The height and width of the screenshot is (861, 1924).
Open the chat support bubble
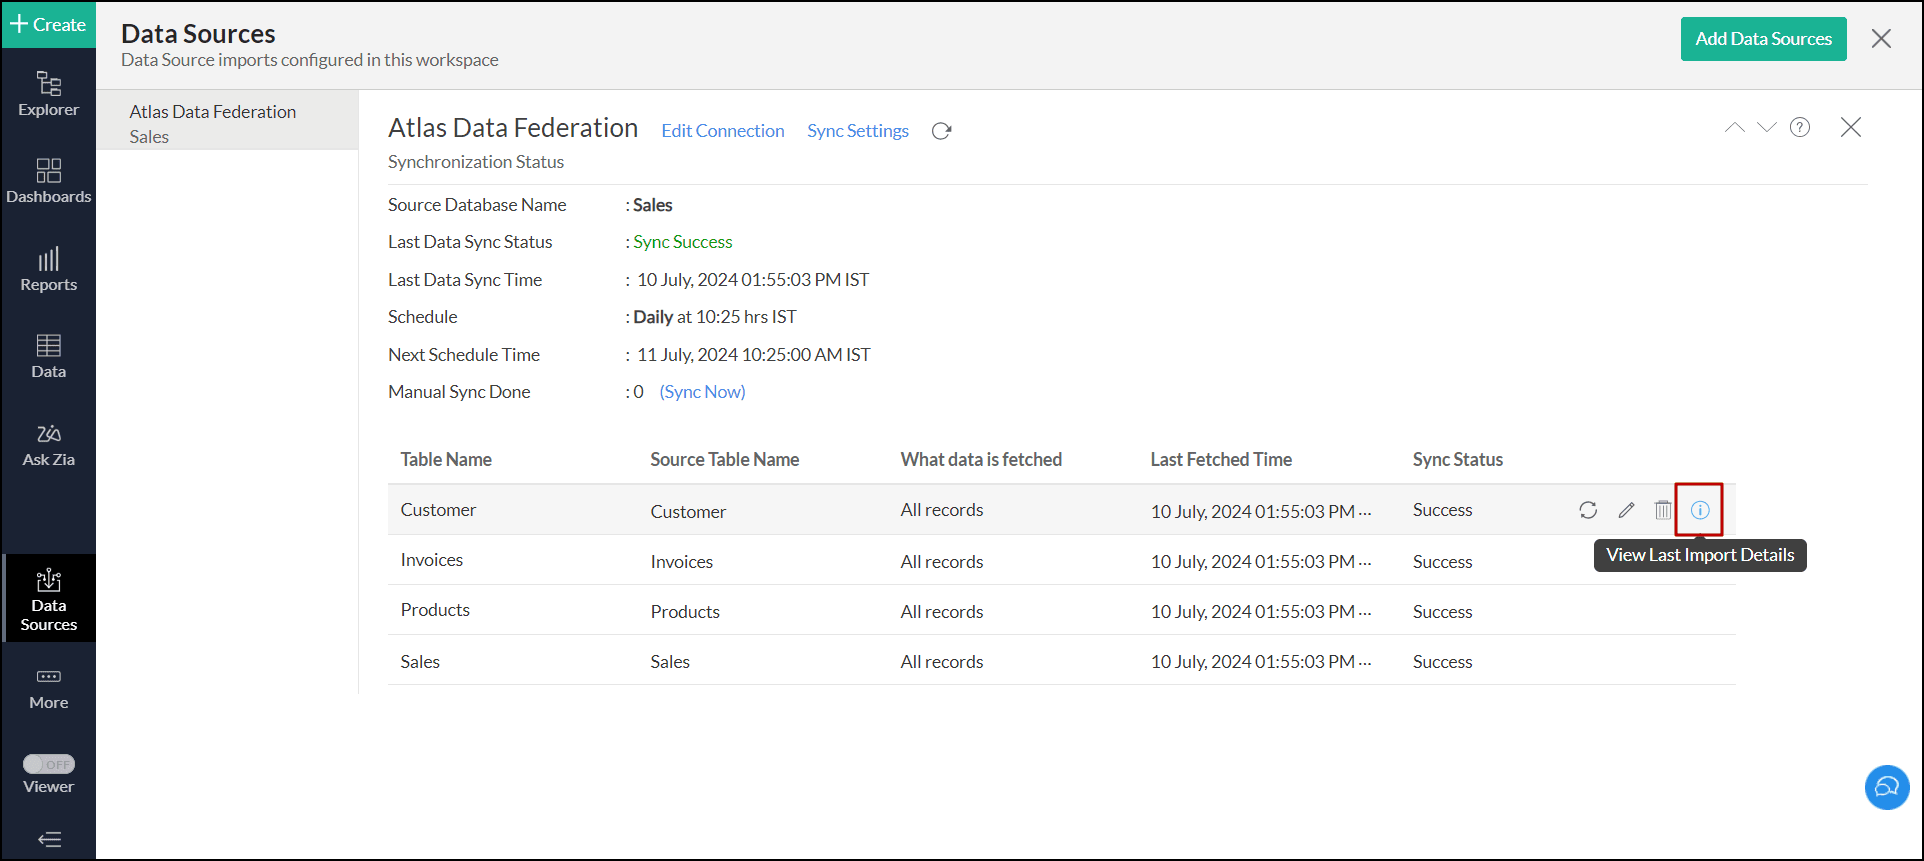(x=1886, y=787)
